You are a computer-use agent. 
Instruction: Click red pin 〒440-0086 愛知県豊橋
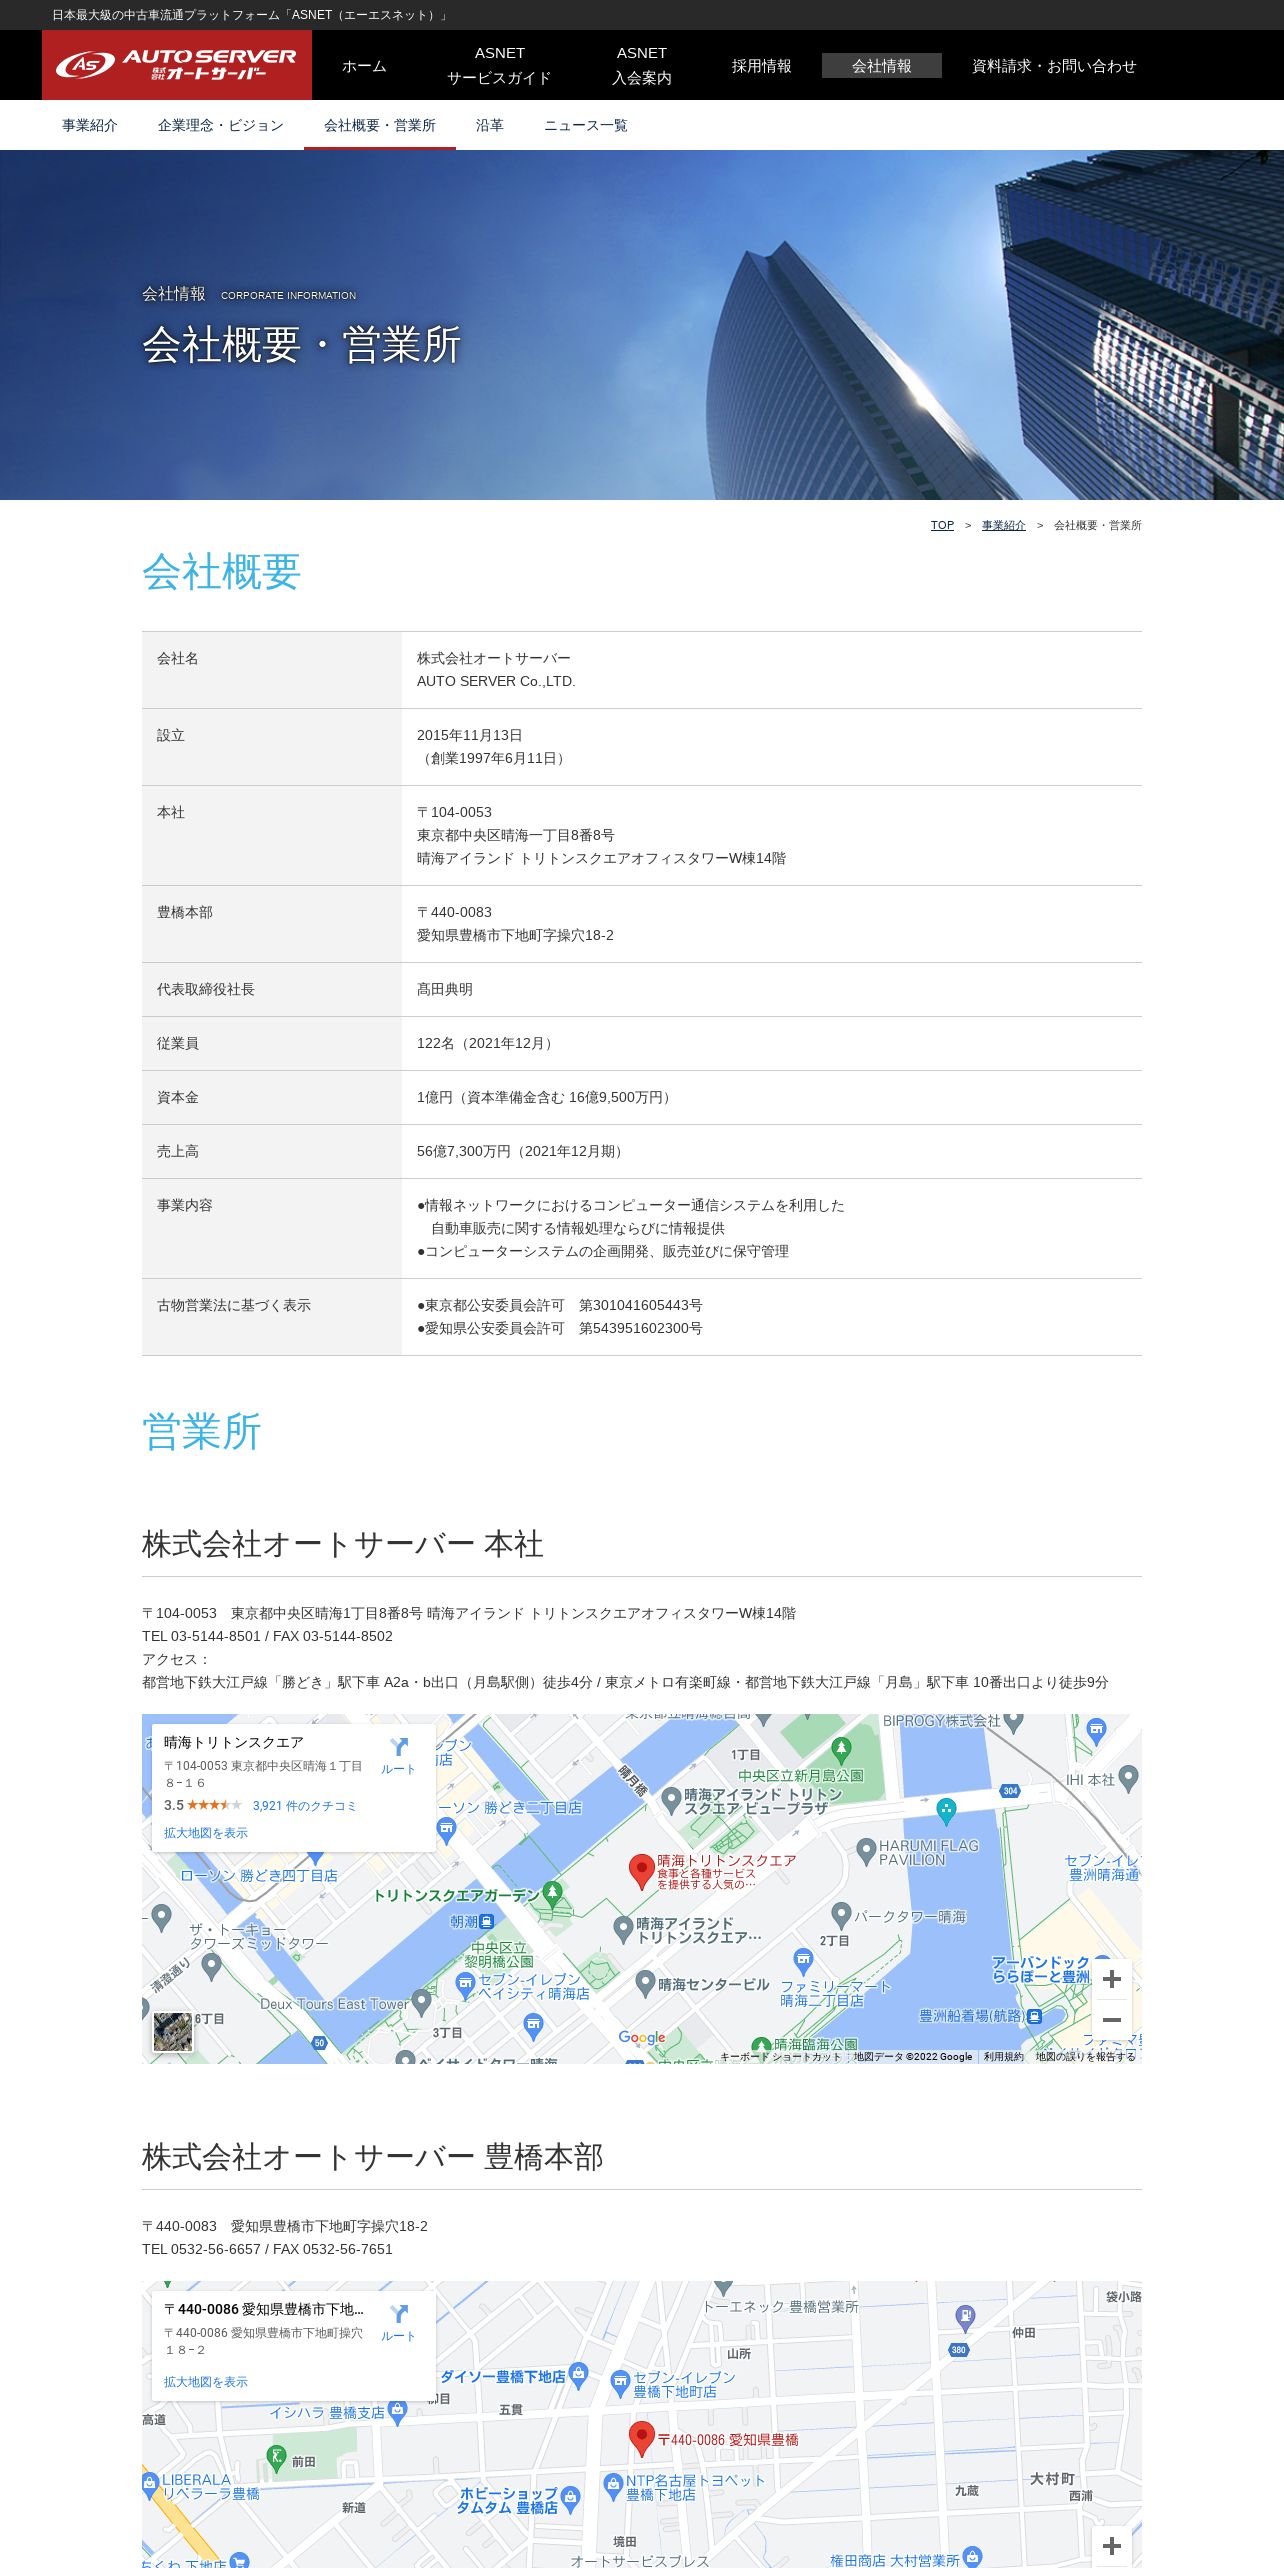click(641, 2440)
